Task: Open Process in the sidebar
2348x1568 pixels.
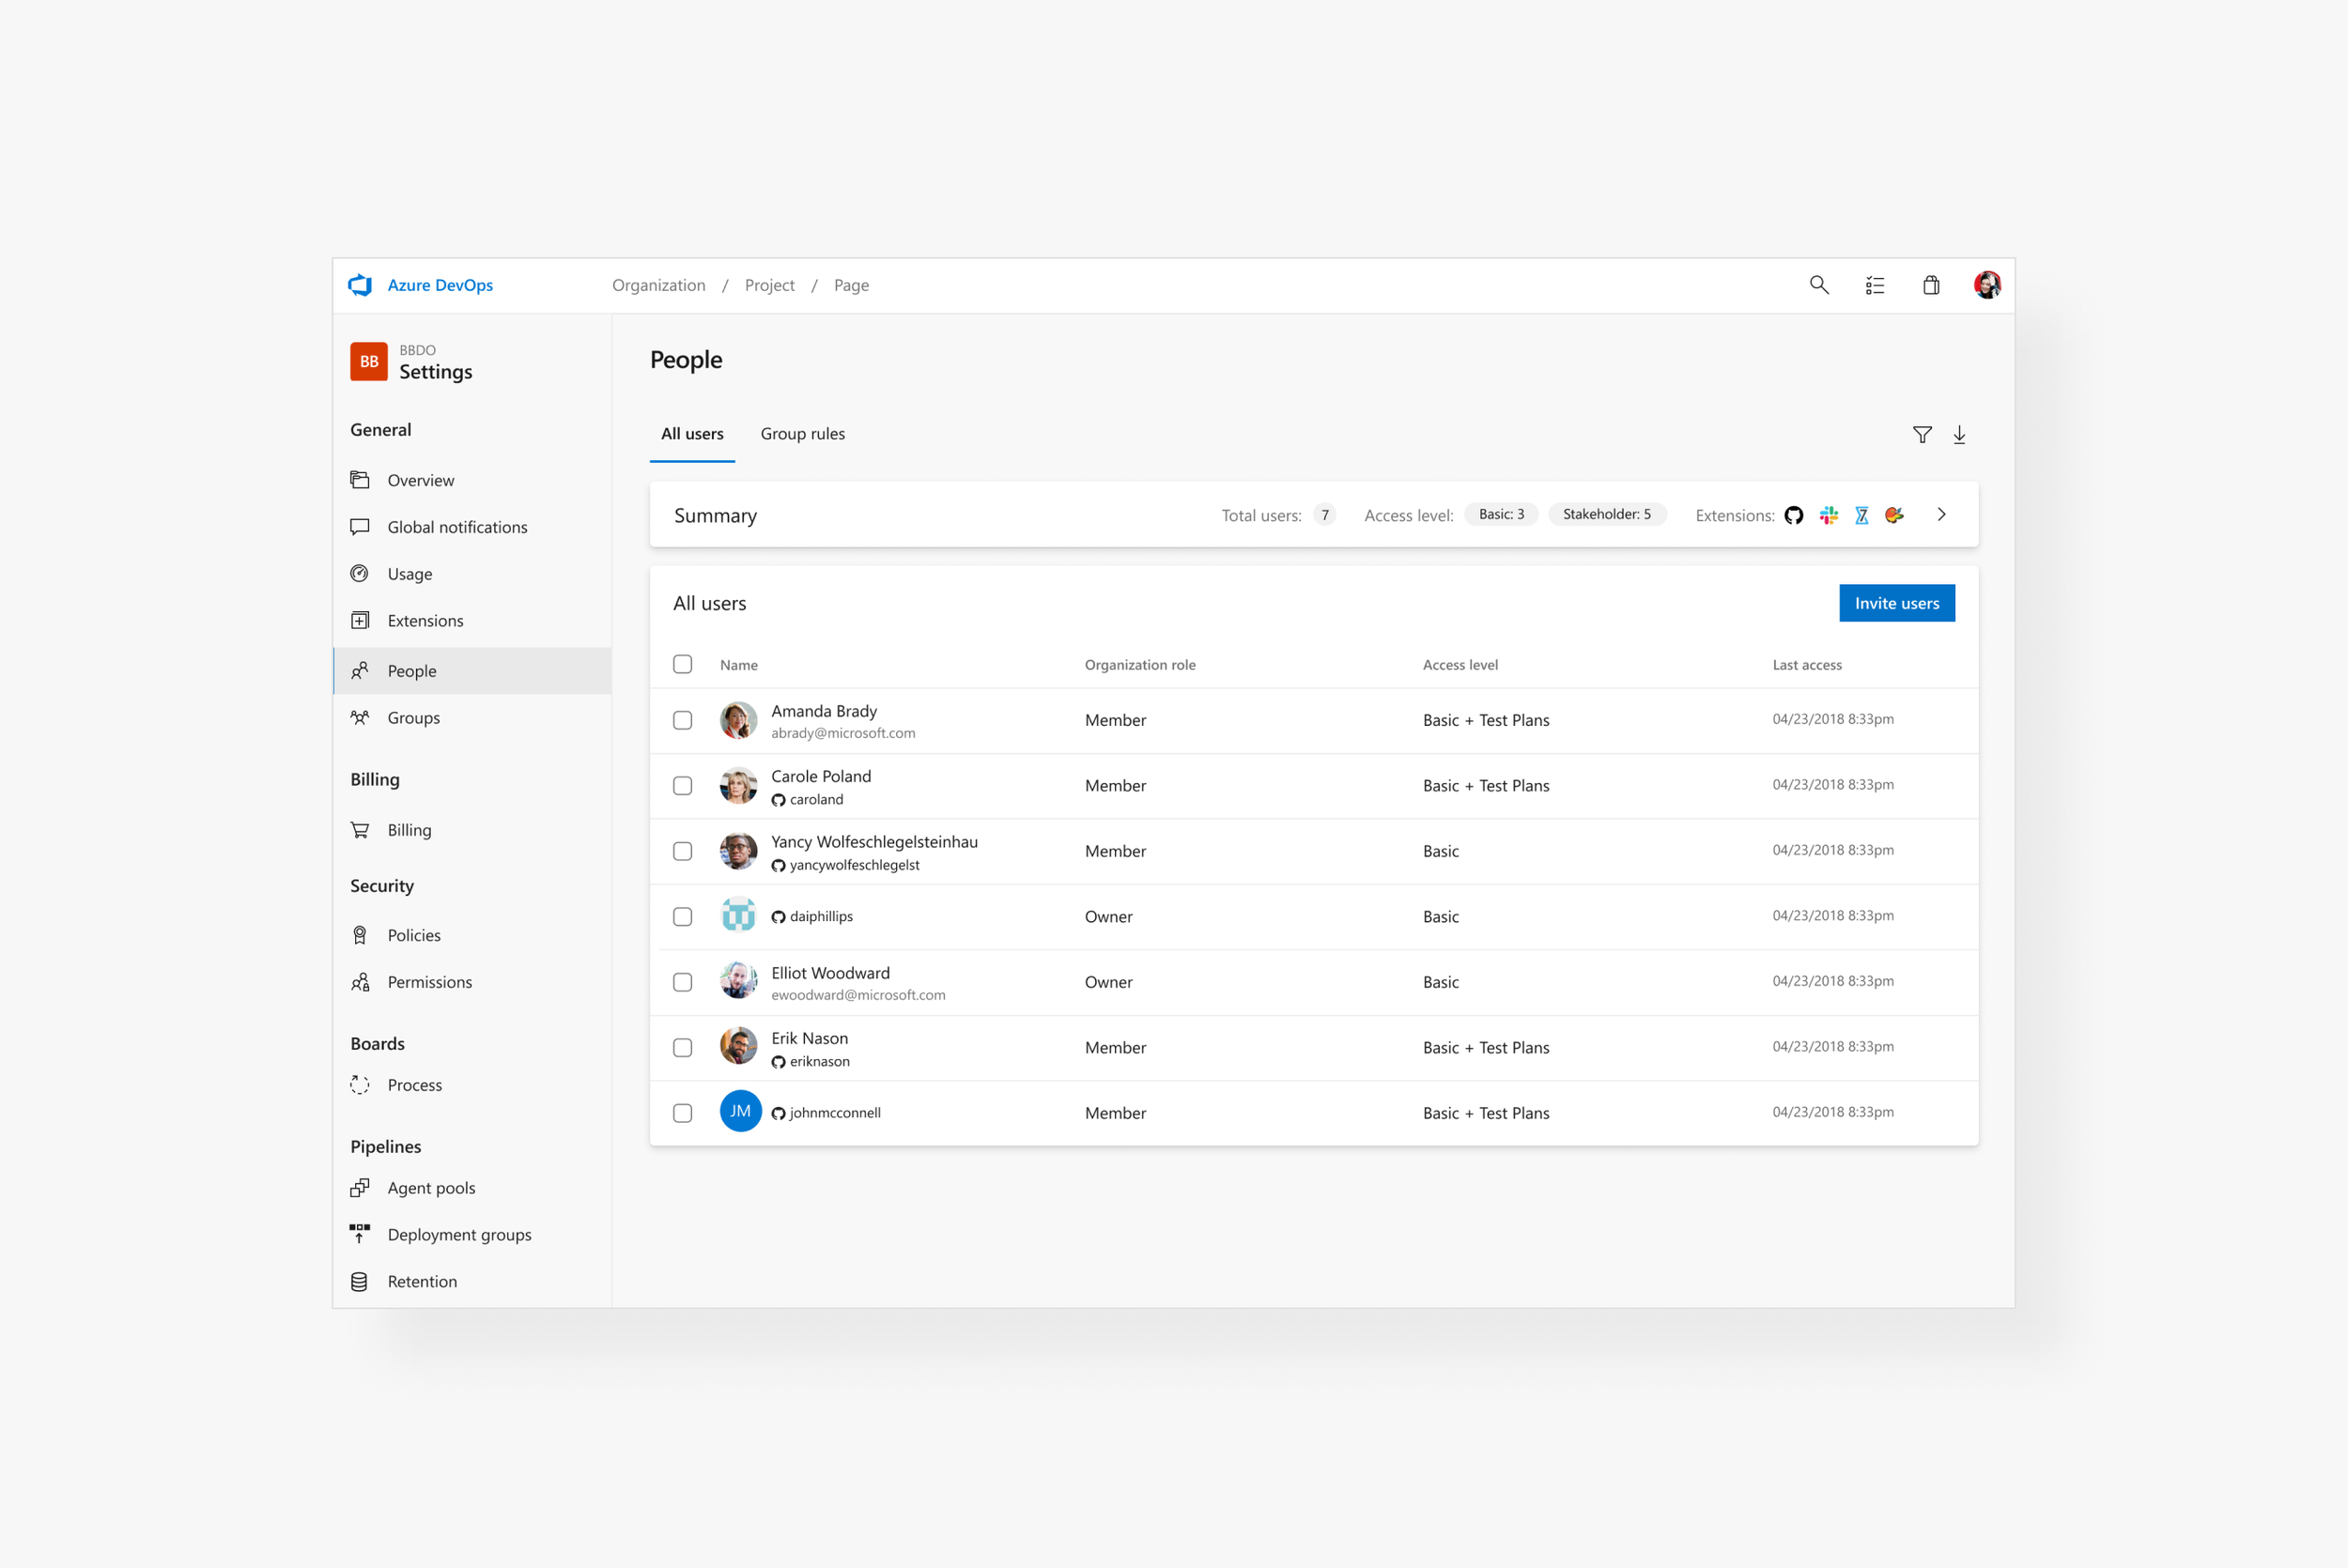Action: [x=472, y=1085]
